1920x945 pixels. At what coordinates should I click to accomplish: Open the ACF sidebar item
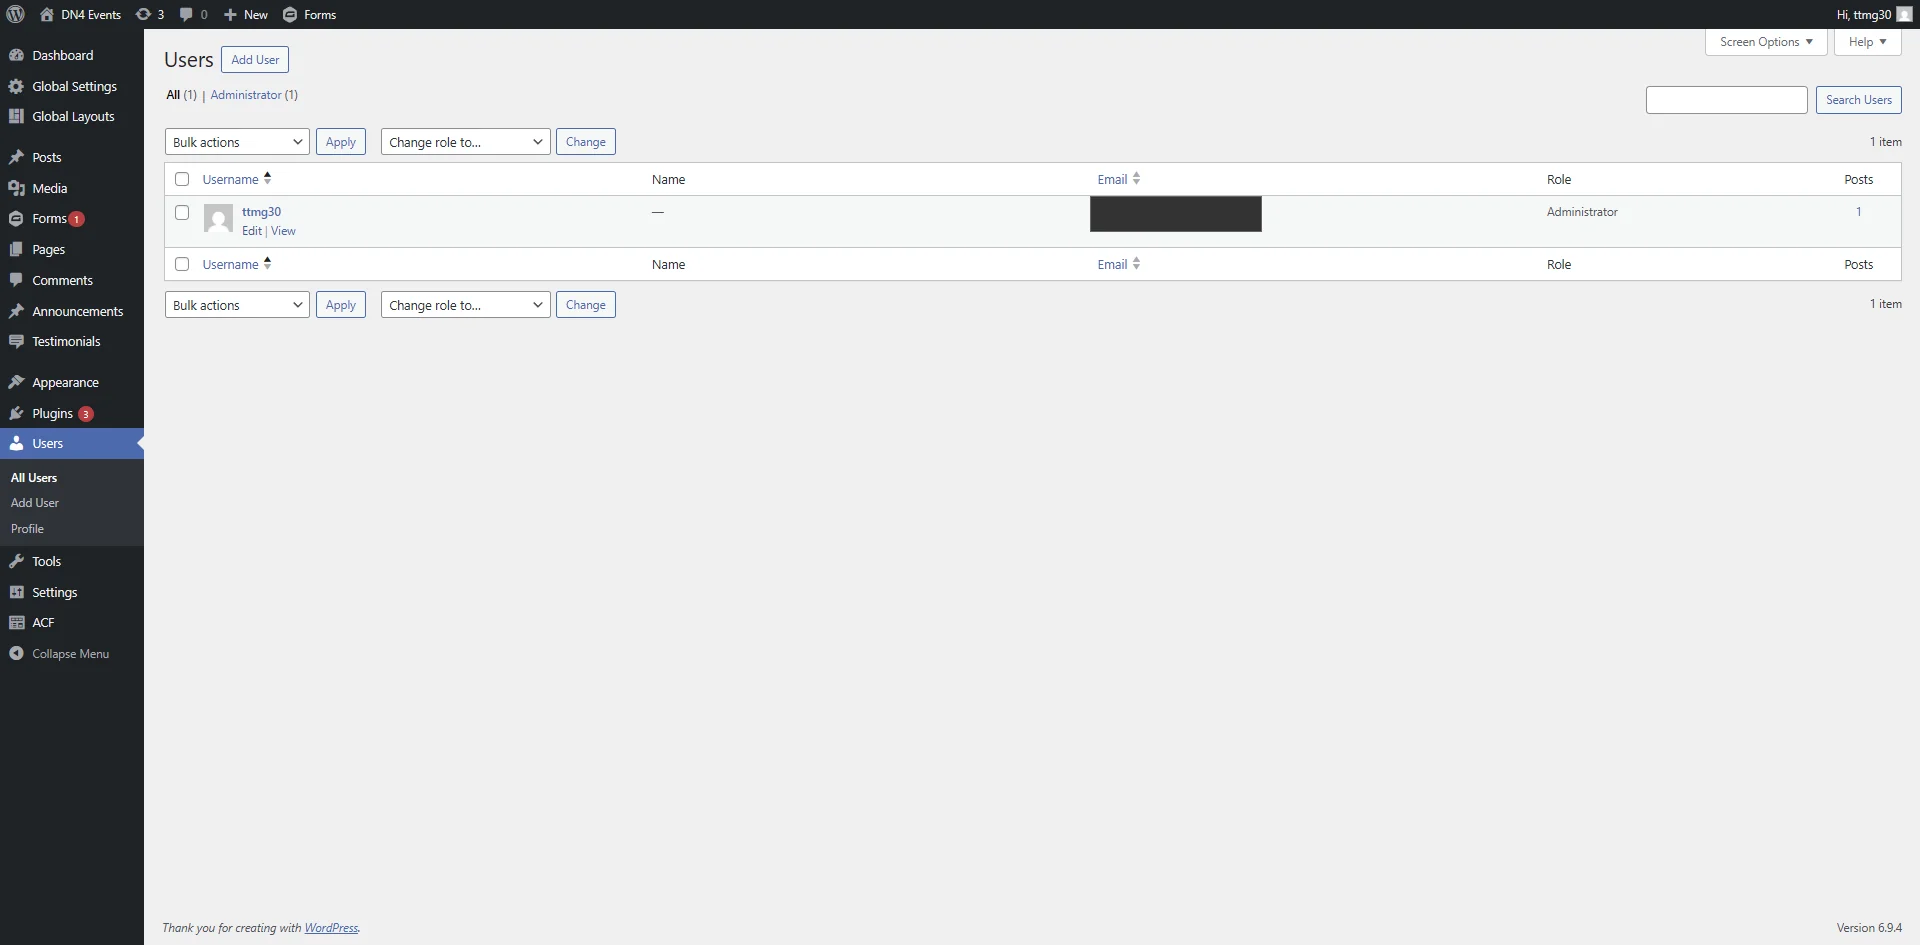tap(42, 622)
